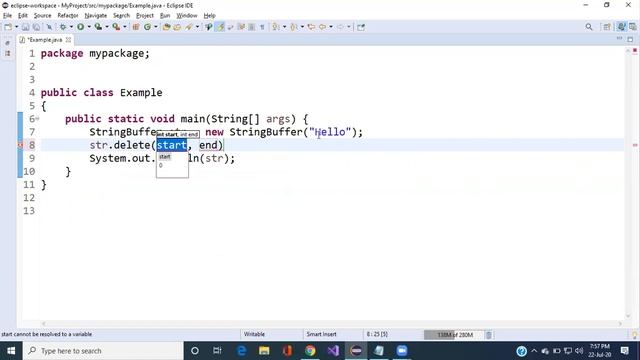The image size is (640, 360).
Task: Toggle Block Selection Mode icon
Action: point(252,27)
